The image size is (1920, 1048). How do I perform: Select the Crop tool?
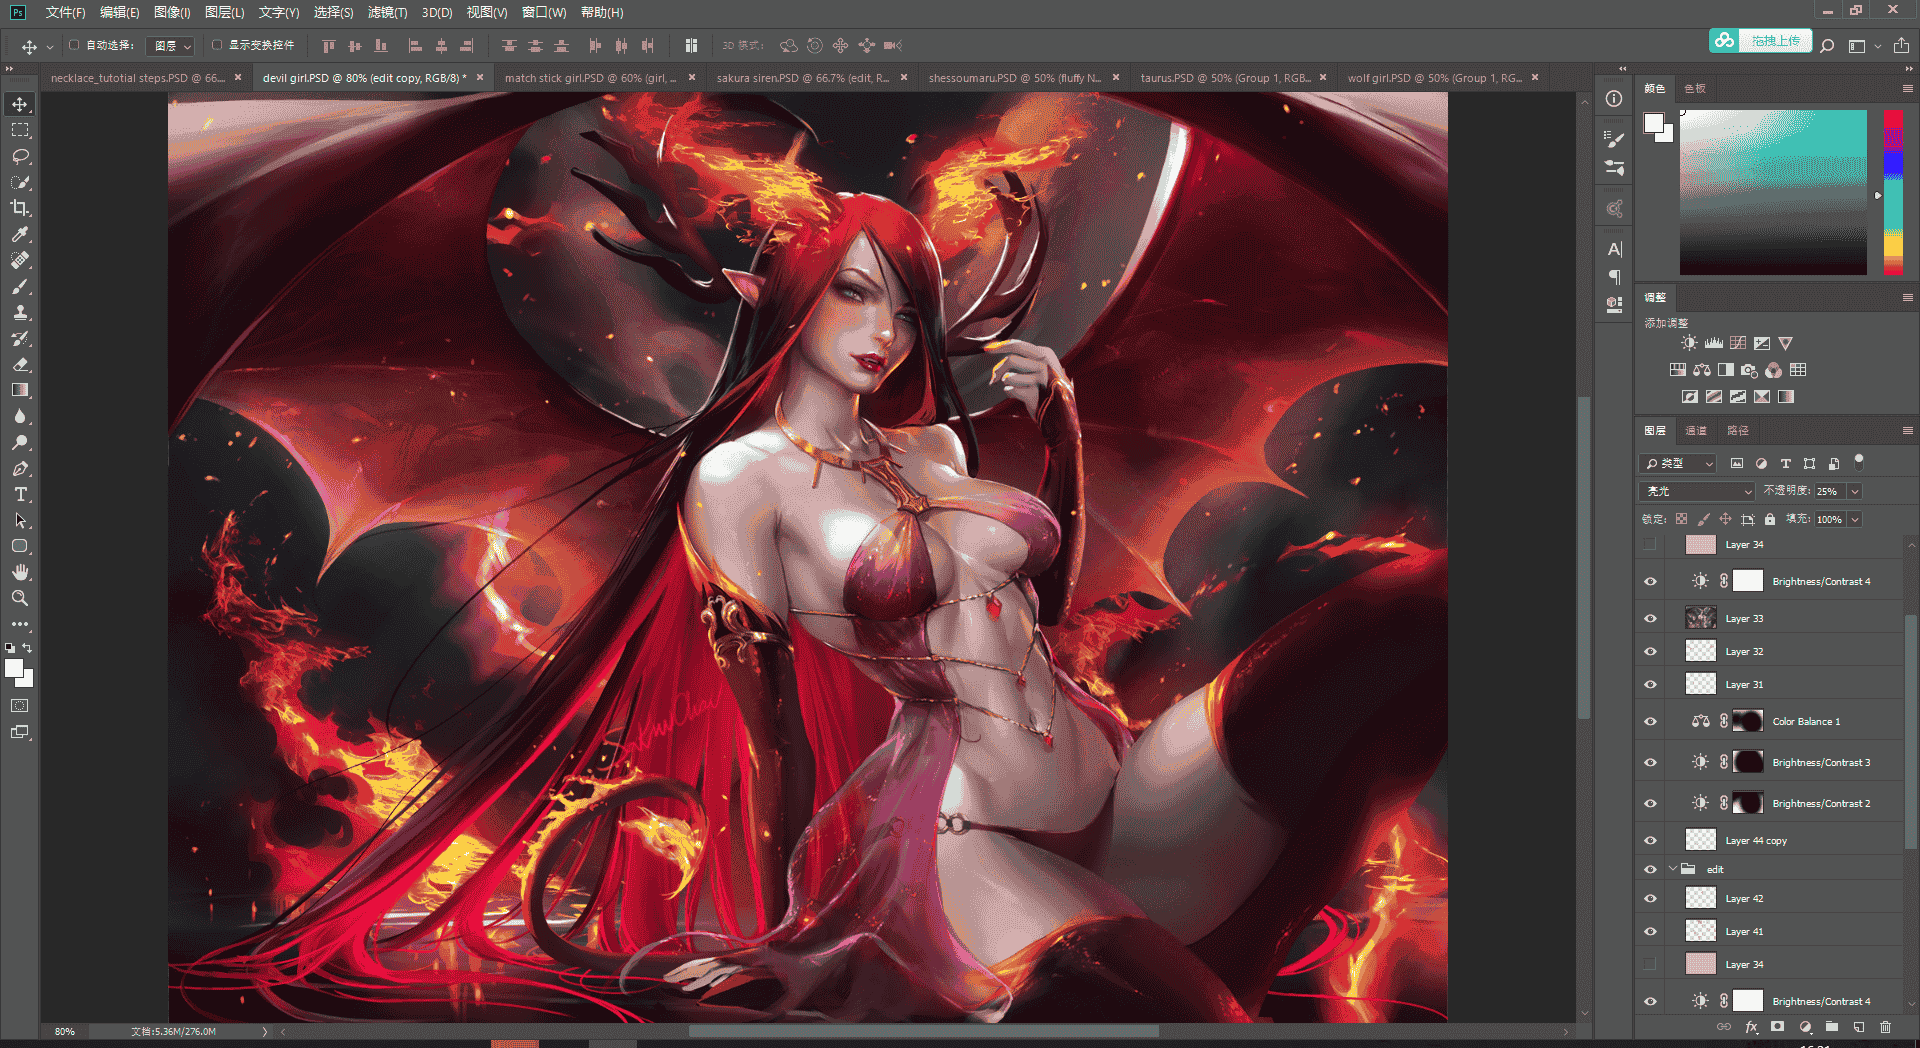point(20,208)
